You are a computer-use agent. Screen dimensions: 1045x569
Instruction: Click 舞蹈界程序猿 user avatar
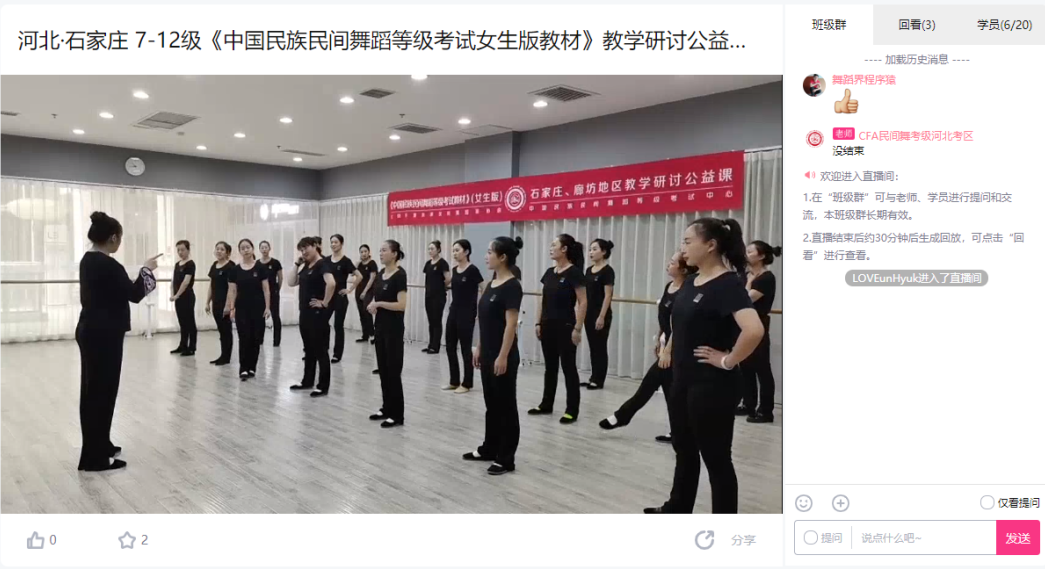click(x=814, y=85)
